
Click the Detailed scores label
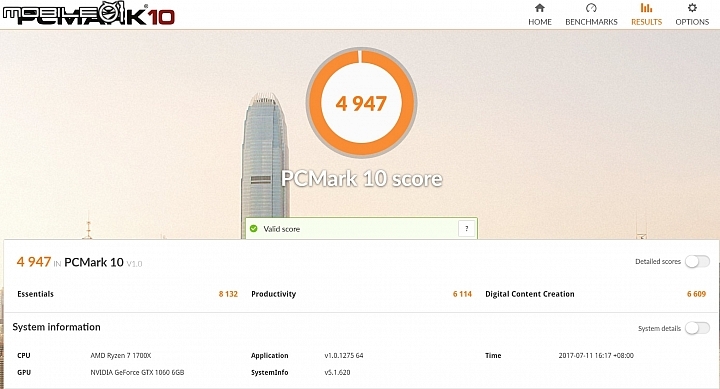[x=658, y=261]
